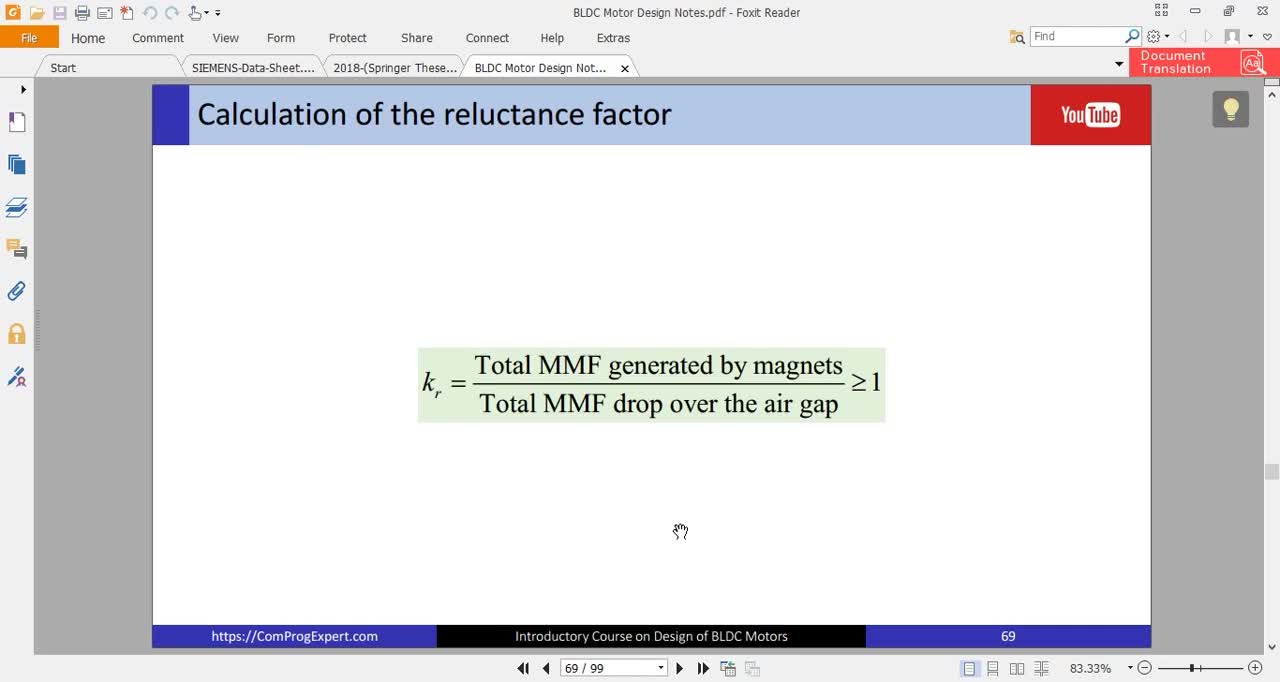Click the advanced folder search icon
This screenshot has height=682, width=1280.
(x=1017, y=37)
